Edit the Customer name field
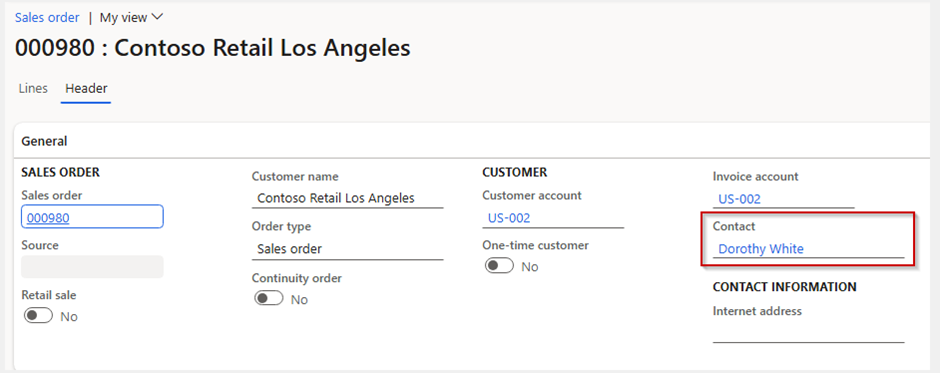 [348, 198]
